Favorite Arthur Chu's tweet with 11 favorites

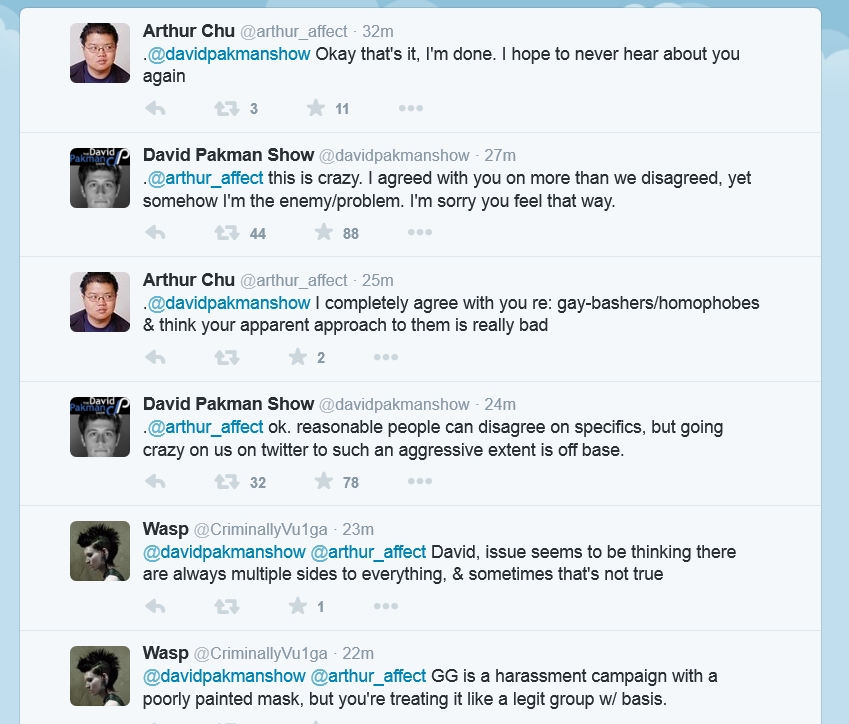(316, 108)
